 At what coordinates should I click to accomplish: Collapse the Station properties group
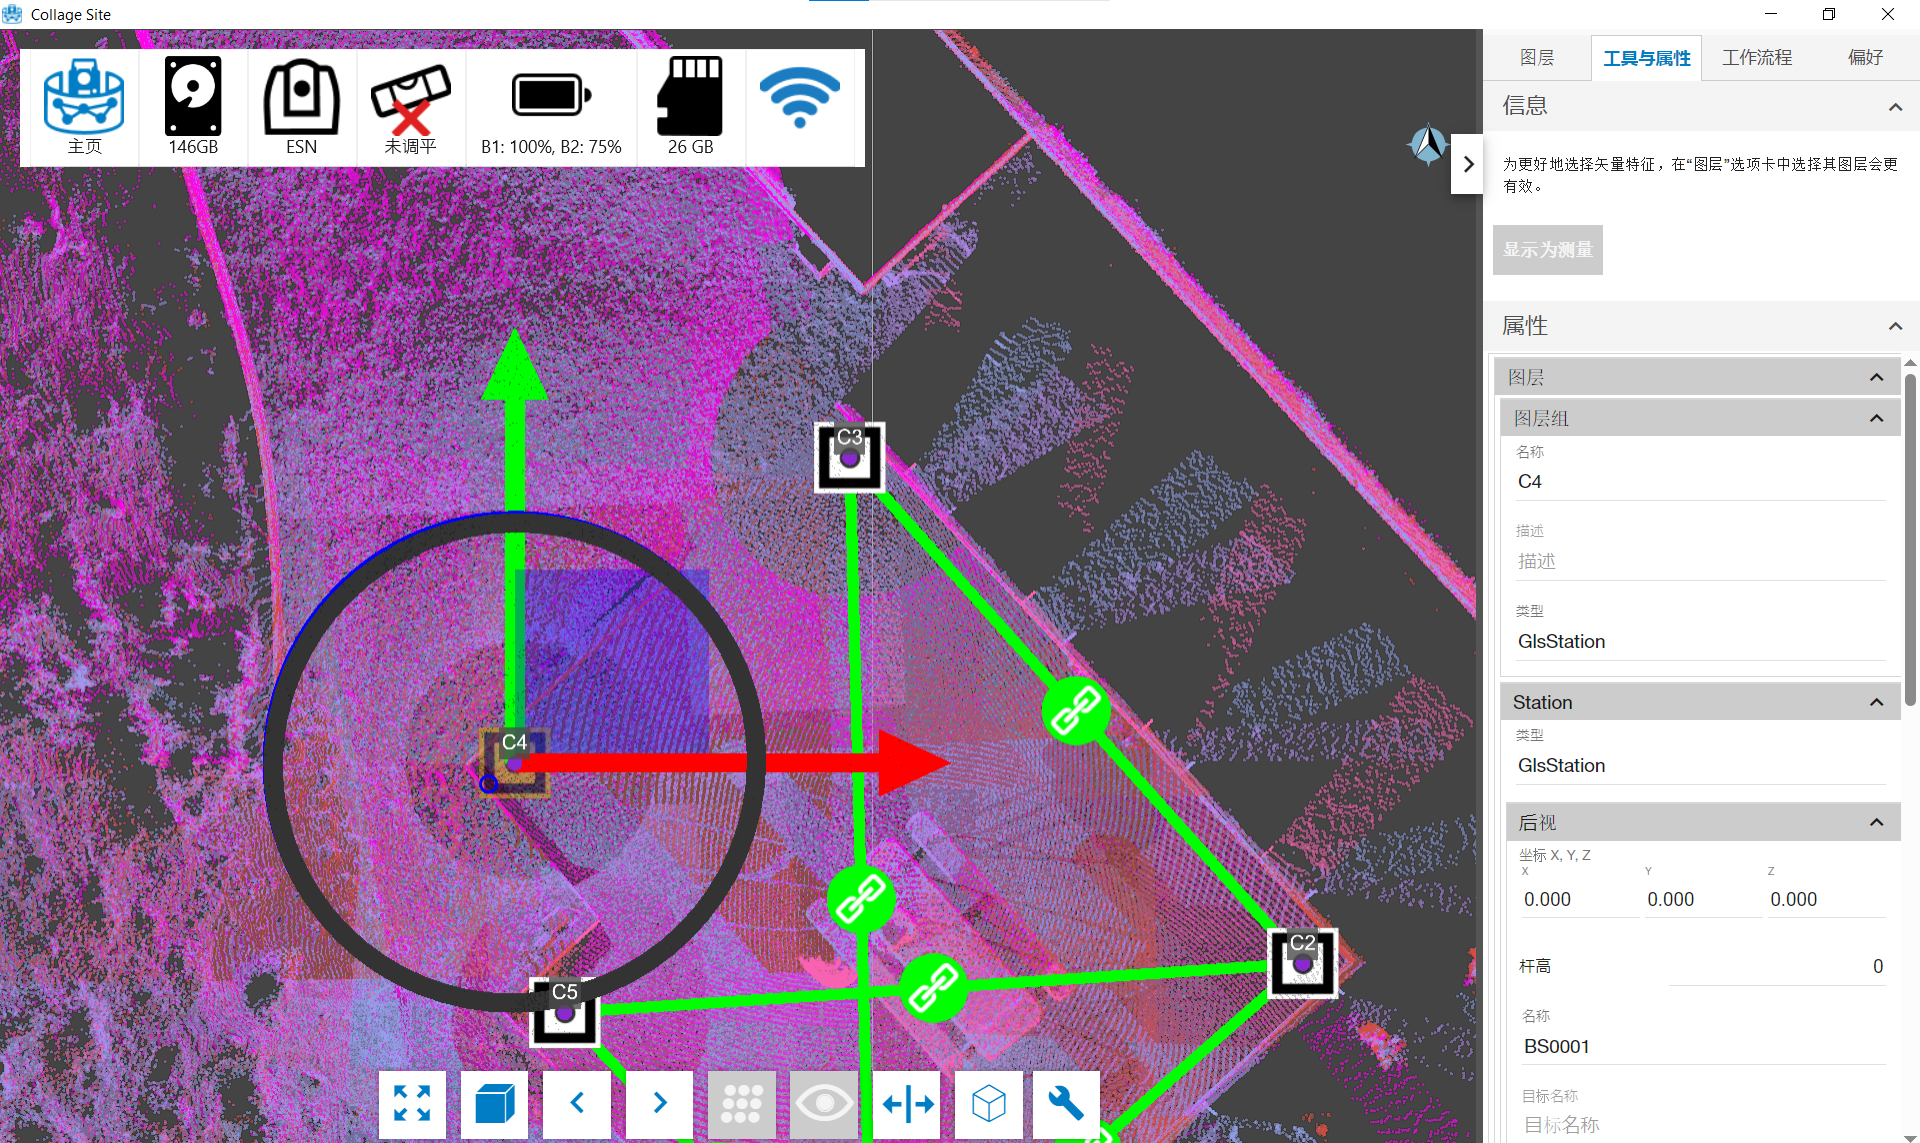1876,702
